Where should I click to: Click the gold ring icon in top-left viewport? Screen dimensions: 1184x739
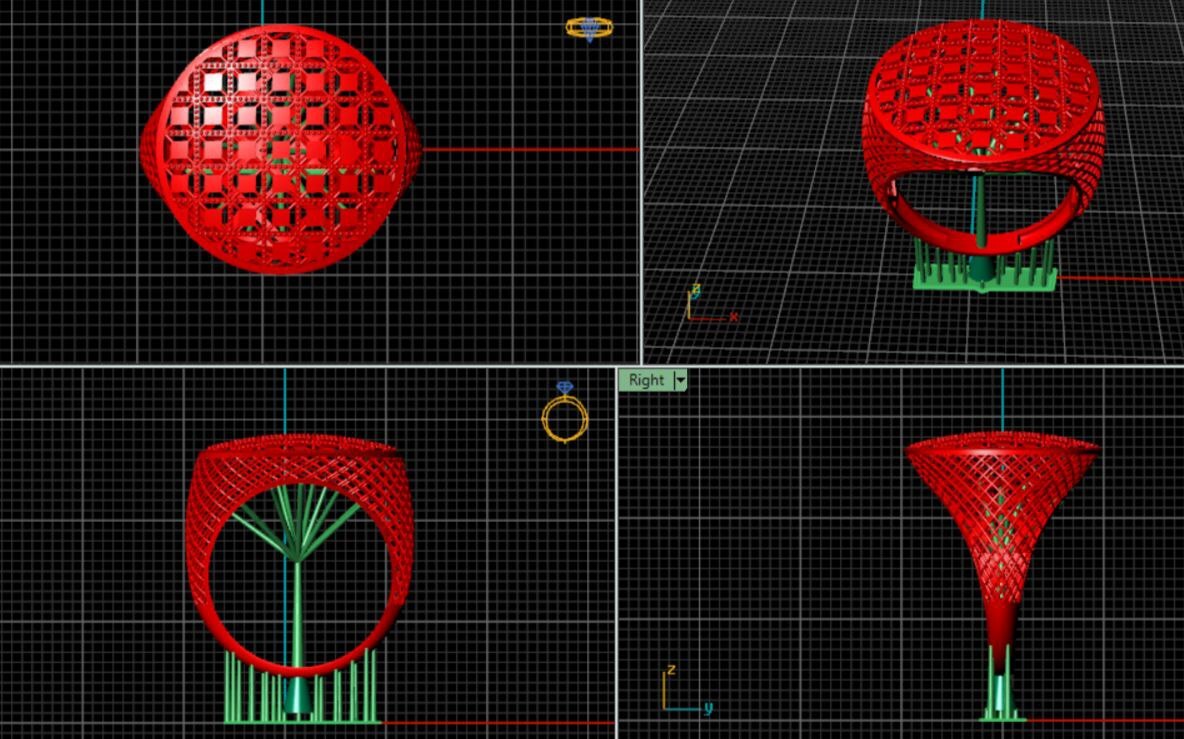pos(589,29)
